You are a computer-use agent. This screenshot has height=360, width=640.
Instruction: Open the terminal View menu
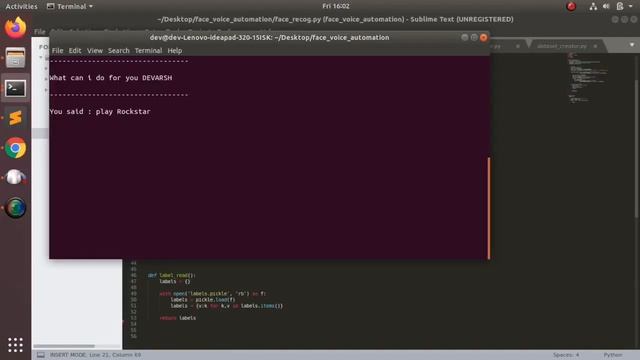(95, 51)
